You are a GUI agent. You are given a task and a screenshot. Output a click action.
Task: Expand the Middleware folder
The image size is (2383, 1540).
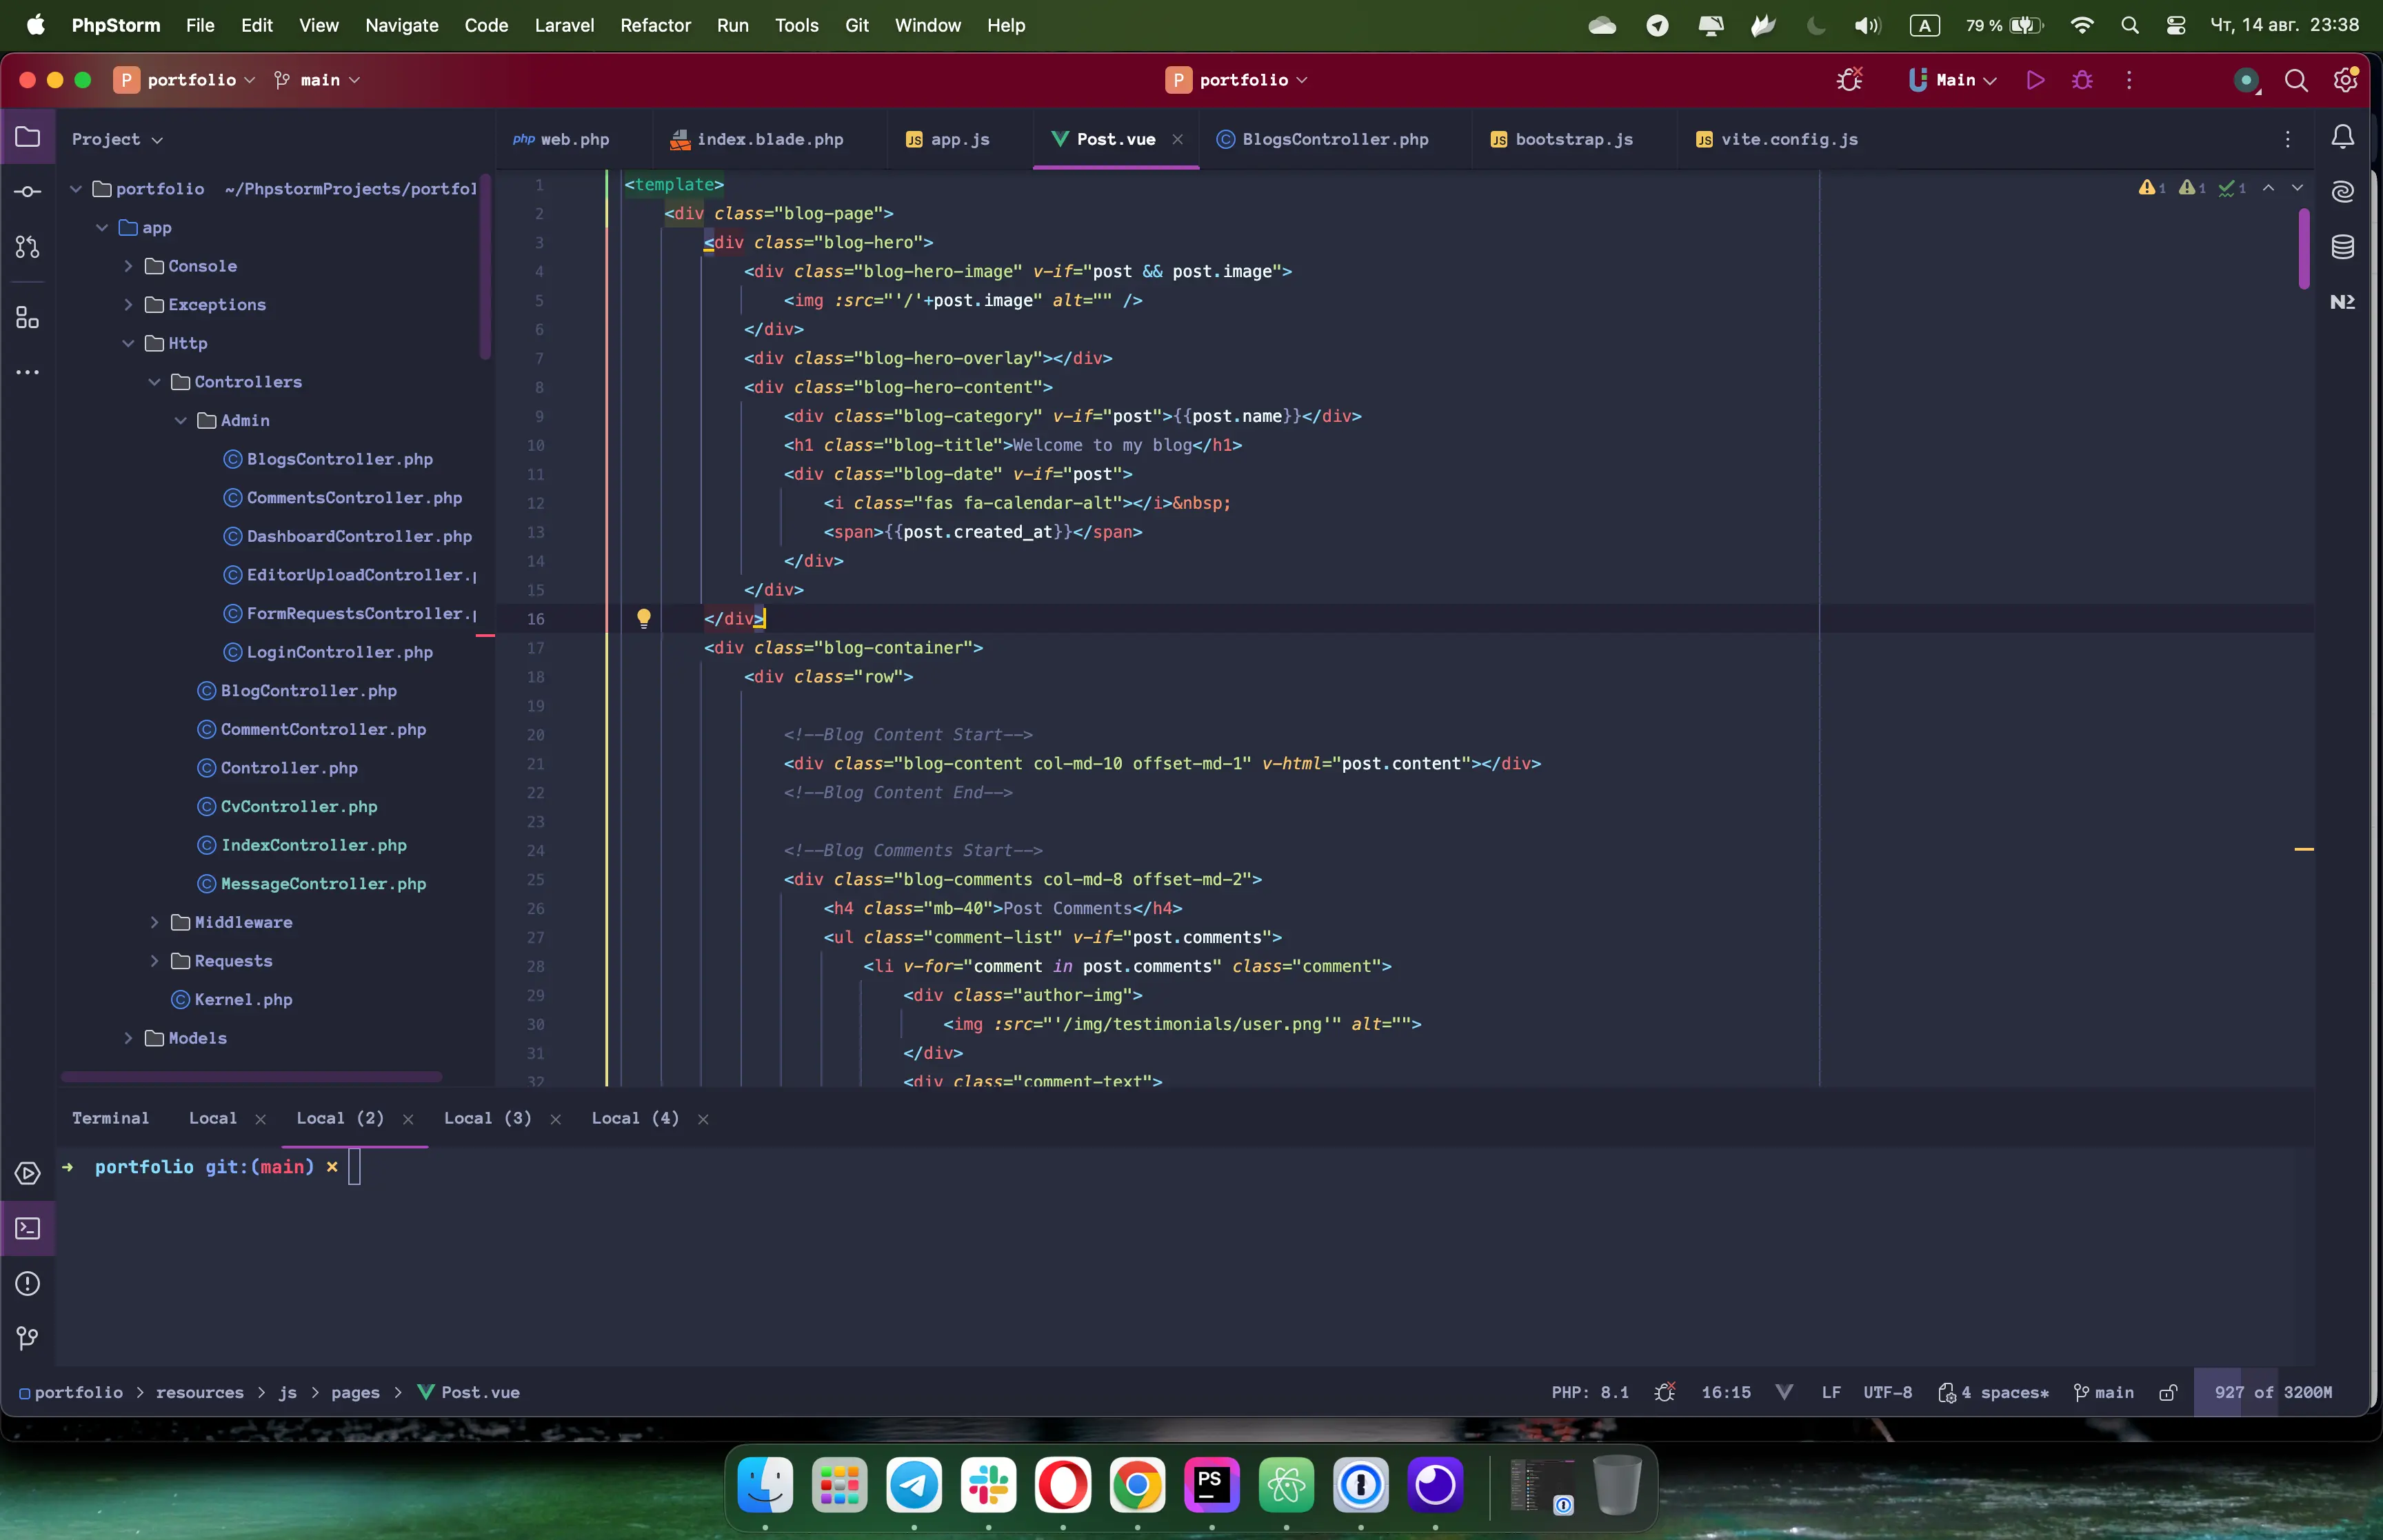pyautogui.click(x=154, y=923)
